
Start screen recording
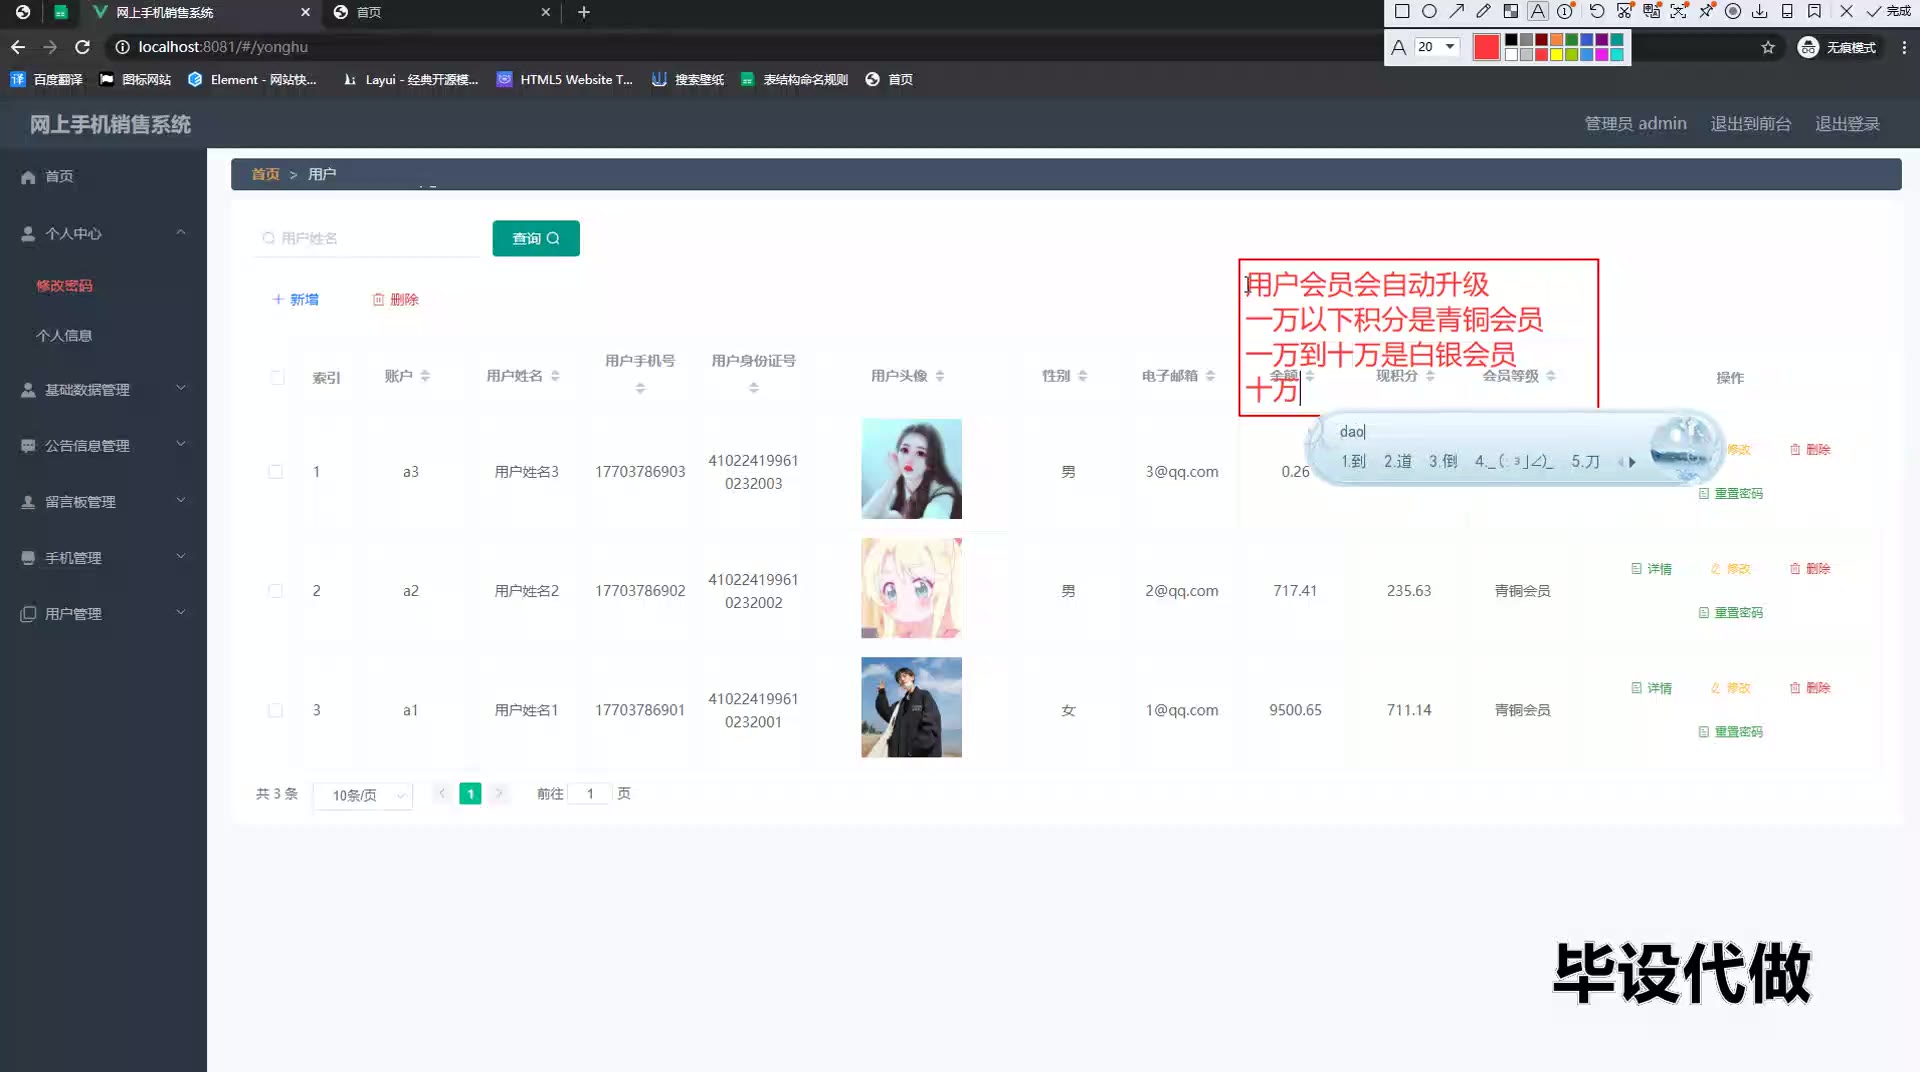click(1733, 12)
